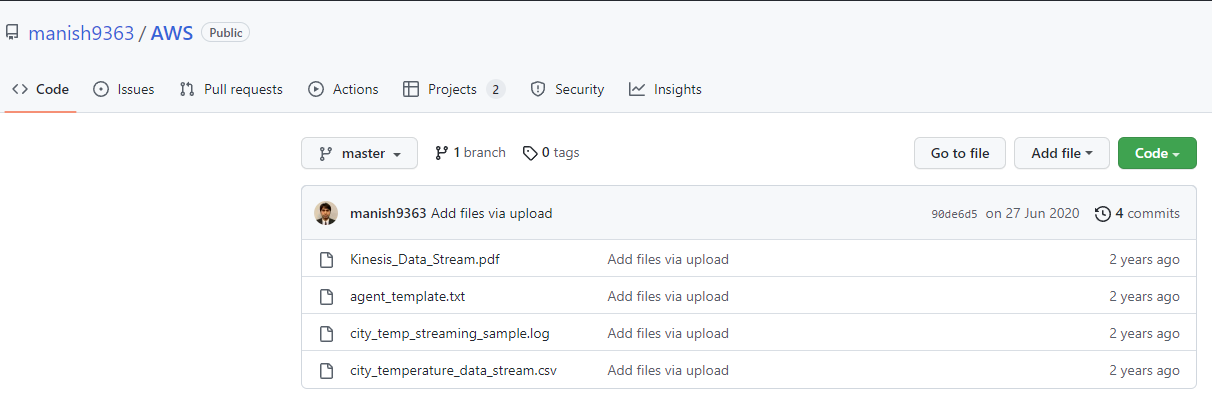The height and width of the screenshot is (420, 1212).
Task: View the 4 commits history link
Action: [1138, 213]
